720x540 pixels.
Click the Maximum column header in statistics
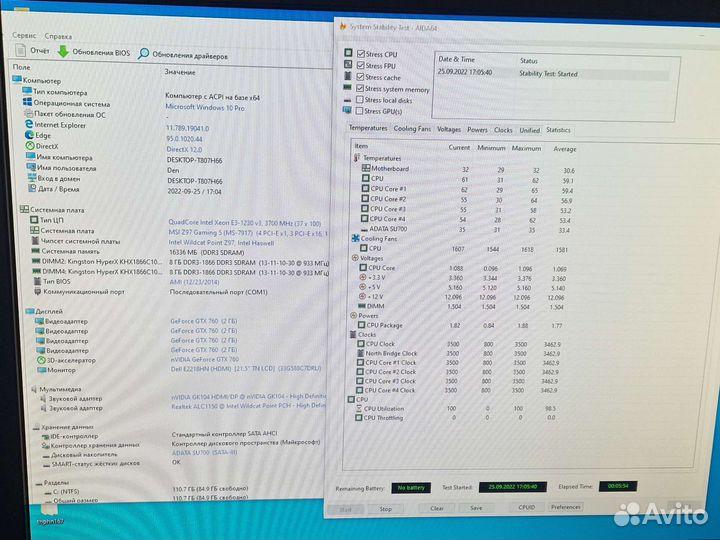point(526,148)
